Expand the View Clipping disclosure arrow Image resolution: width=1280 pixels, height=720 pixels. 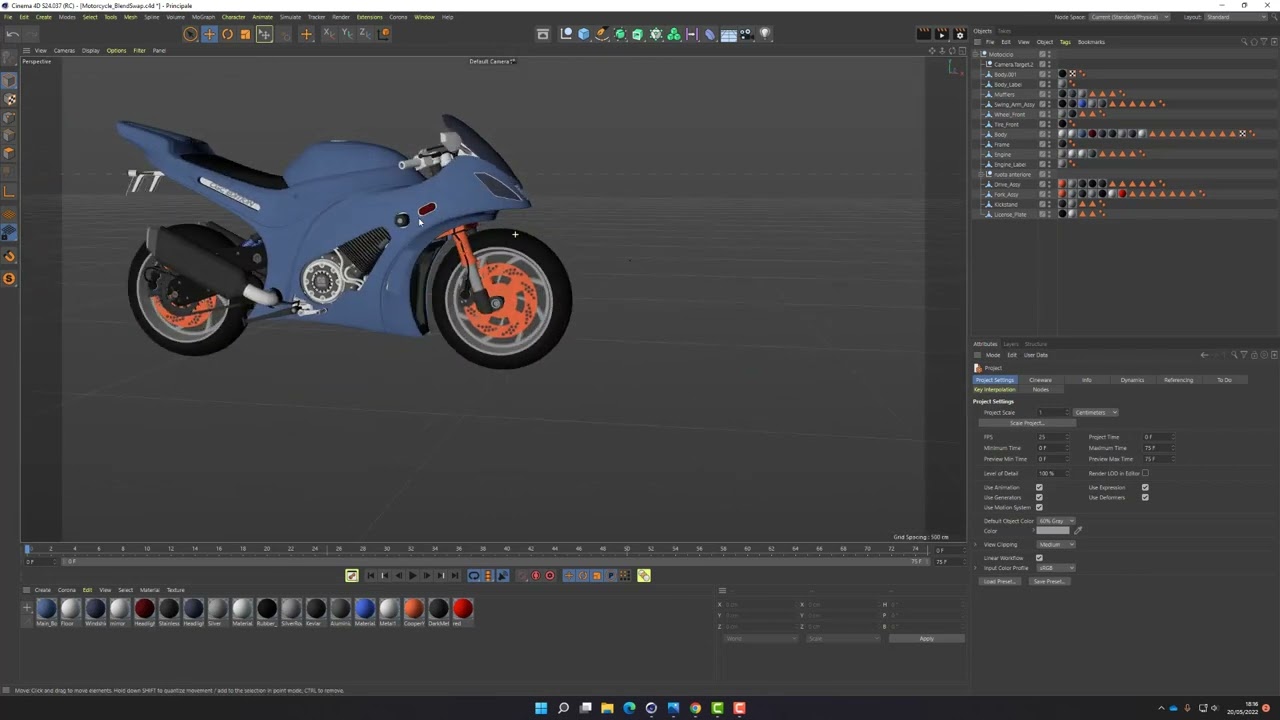pos(976,544)
